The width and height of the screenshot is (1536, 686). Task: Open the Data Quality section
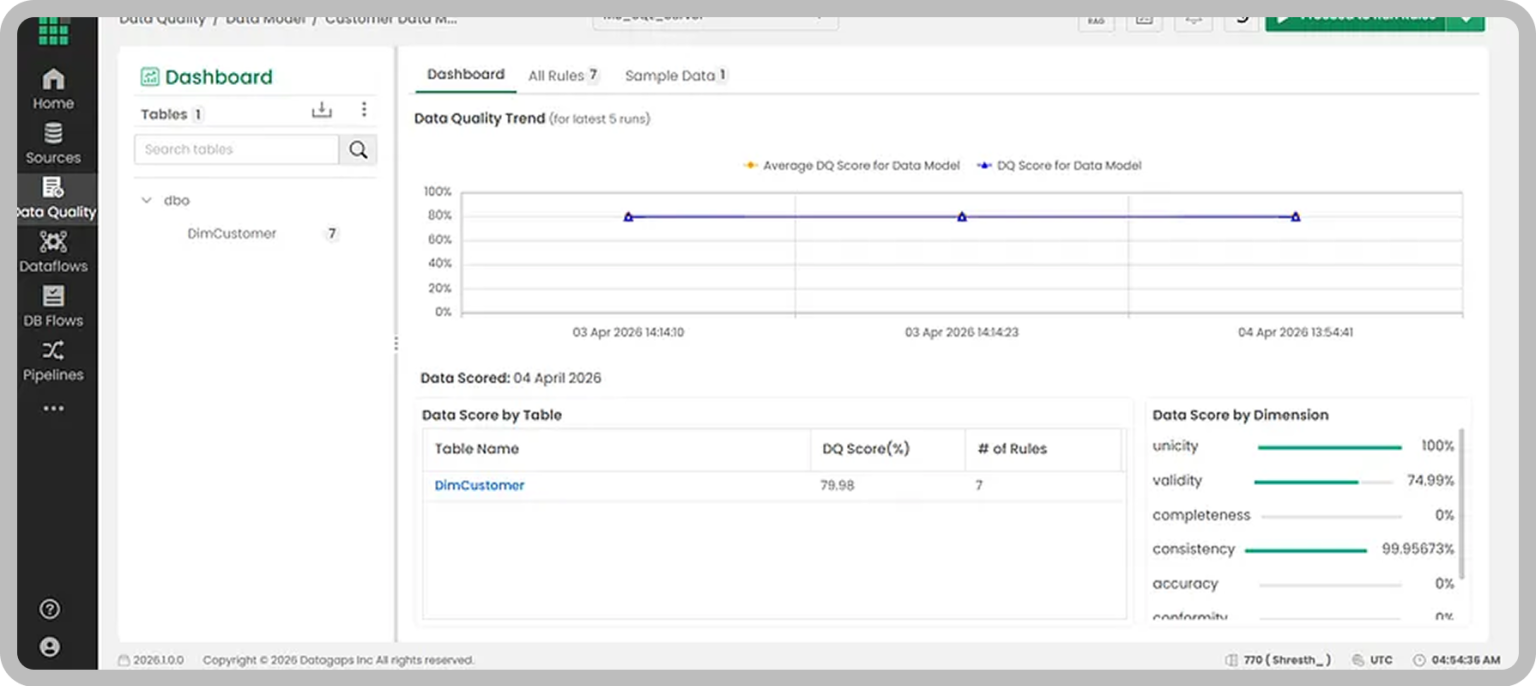coord(55,198)
